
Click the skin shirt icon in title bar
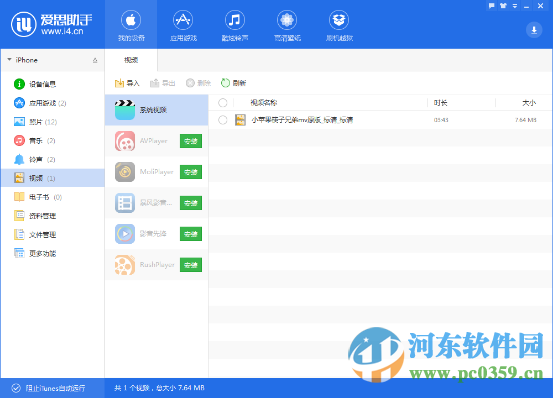click(x=503, y=6)
